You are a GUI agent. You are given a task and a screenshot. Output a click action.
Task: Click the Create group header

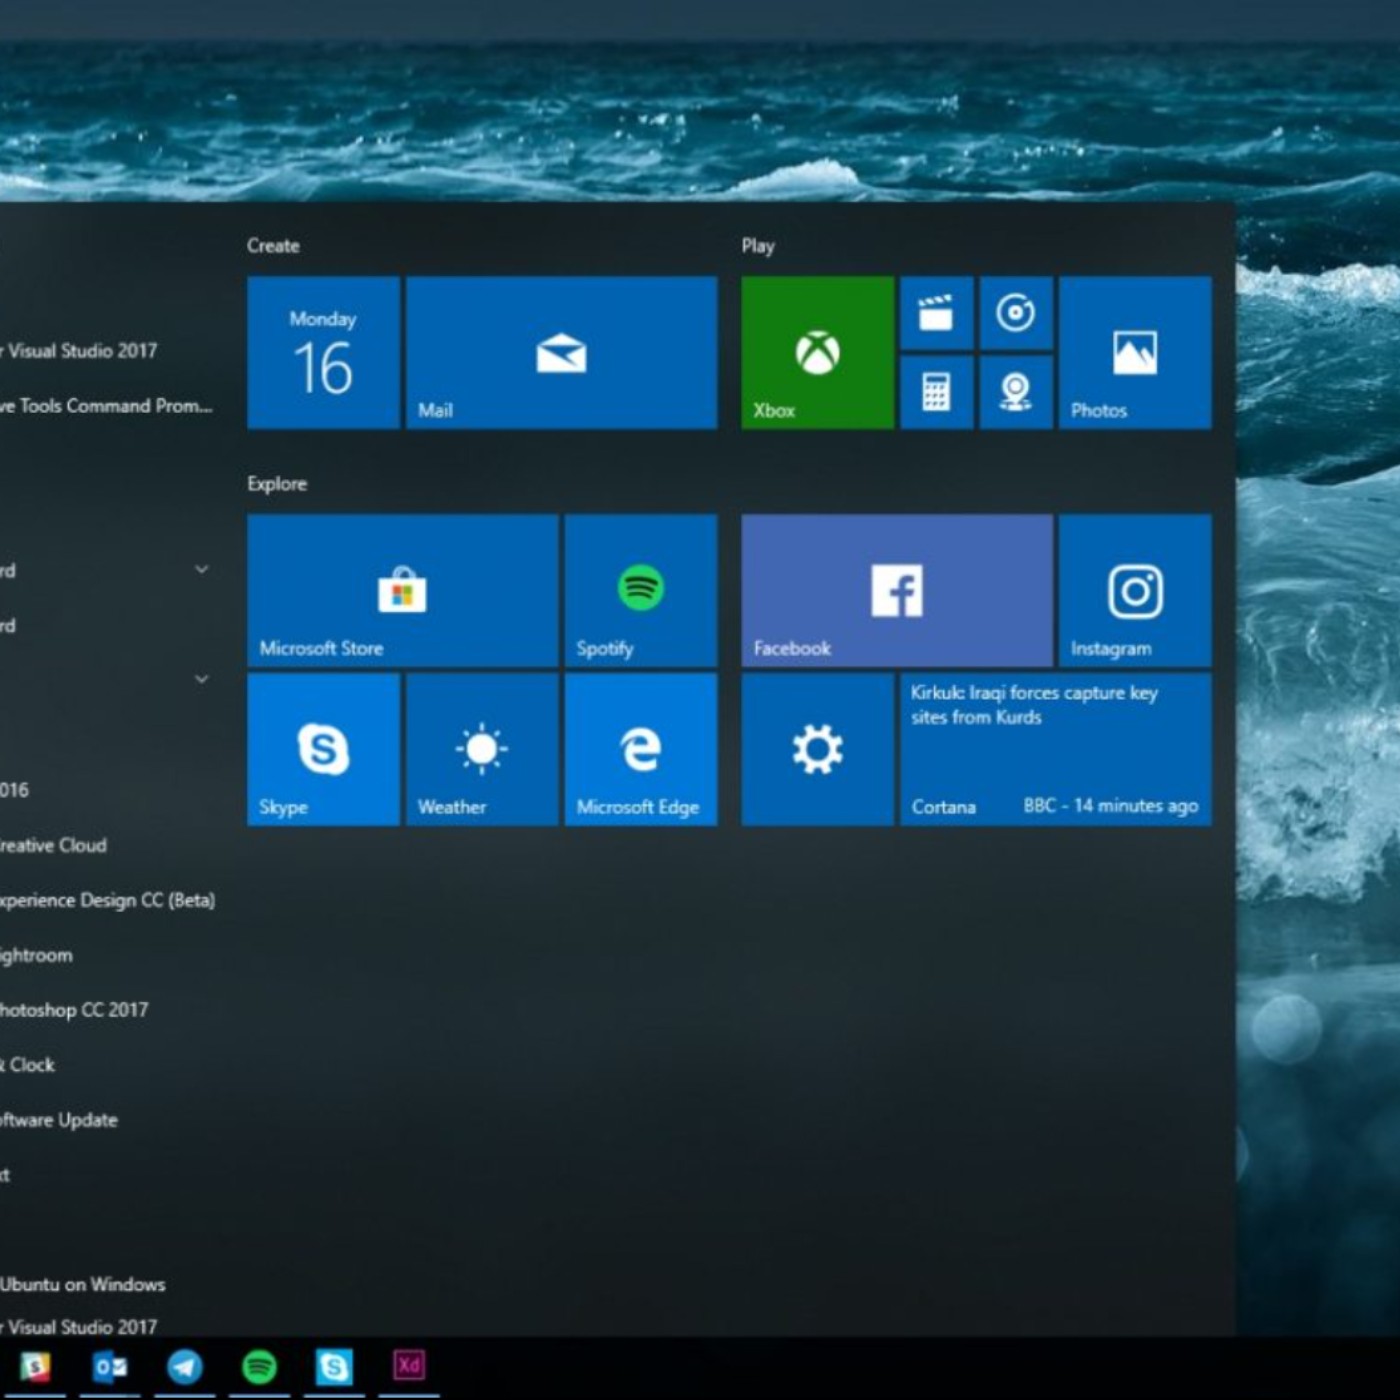273,246
